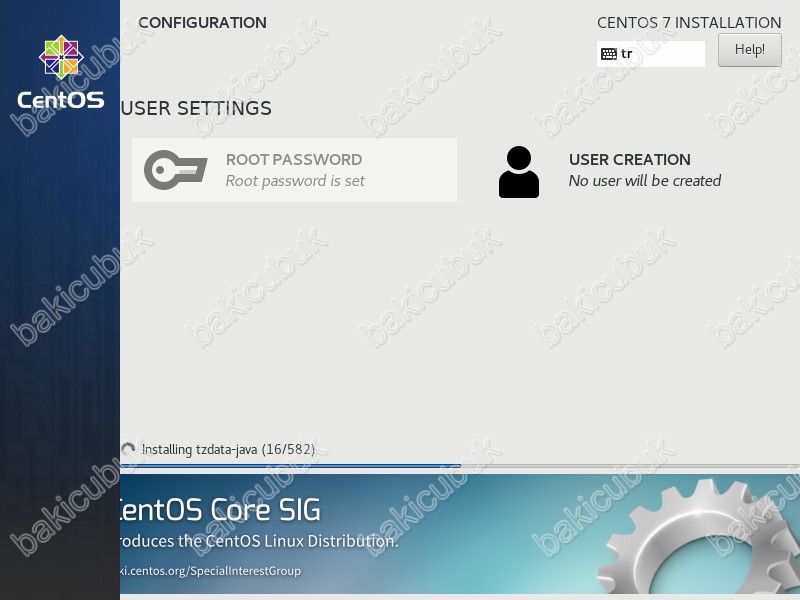Open the ROOT PASSWORD setting
Image resolution: width=800 pixels, height=600 pixels.
(294, 170)
